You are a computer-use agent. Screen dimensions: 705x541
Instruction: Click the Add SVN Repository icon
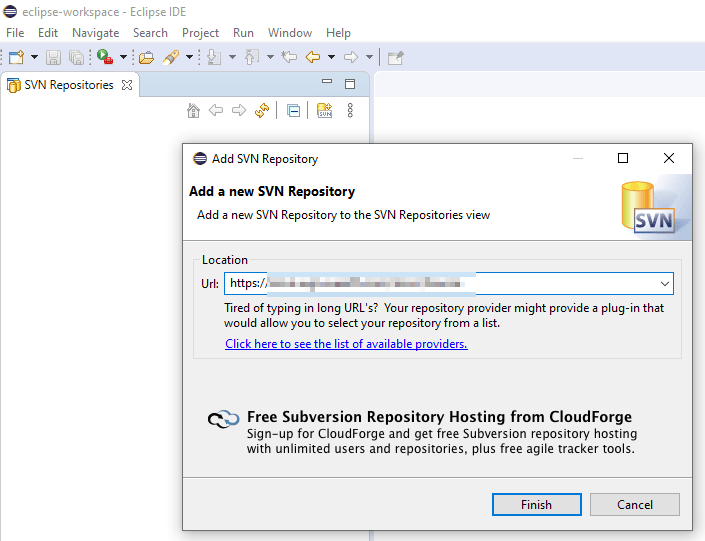click(x=324, y=111)
